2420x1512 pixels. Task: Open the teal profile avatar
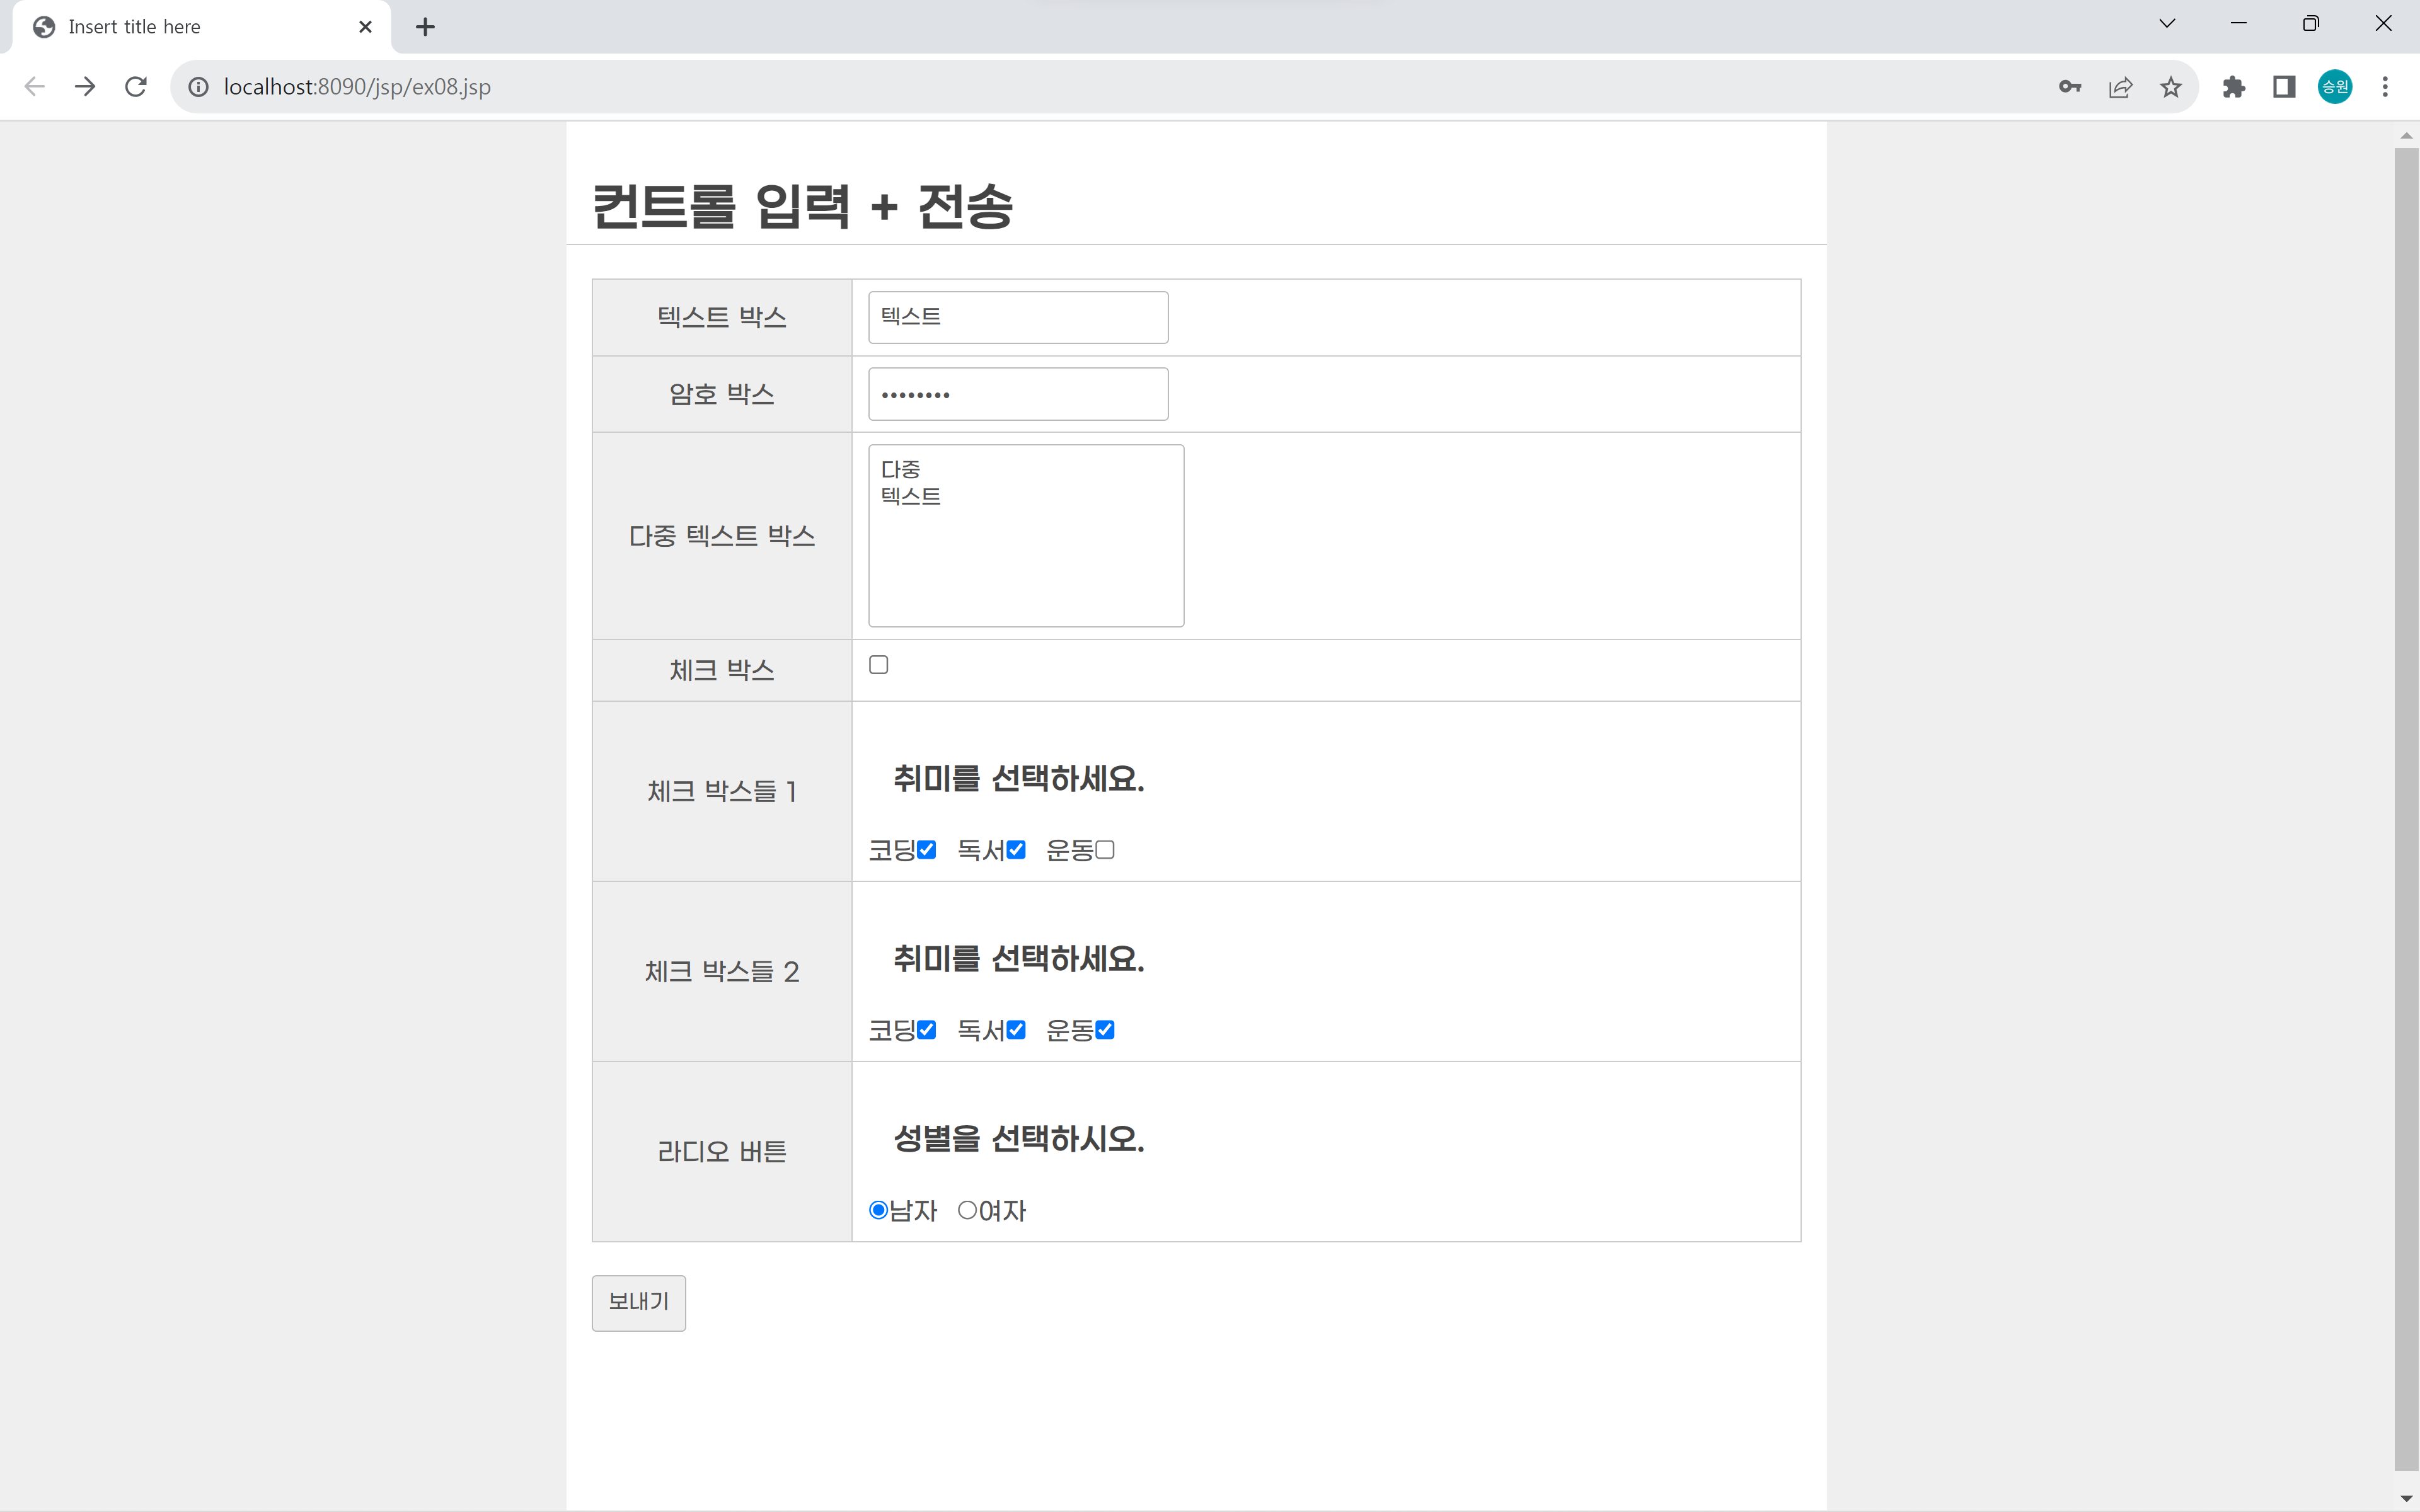pyautogui.click(x=2335, y=87)
